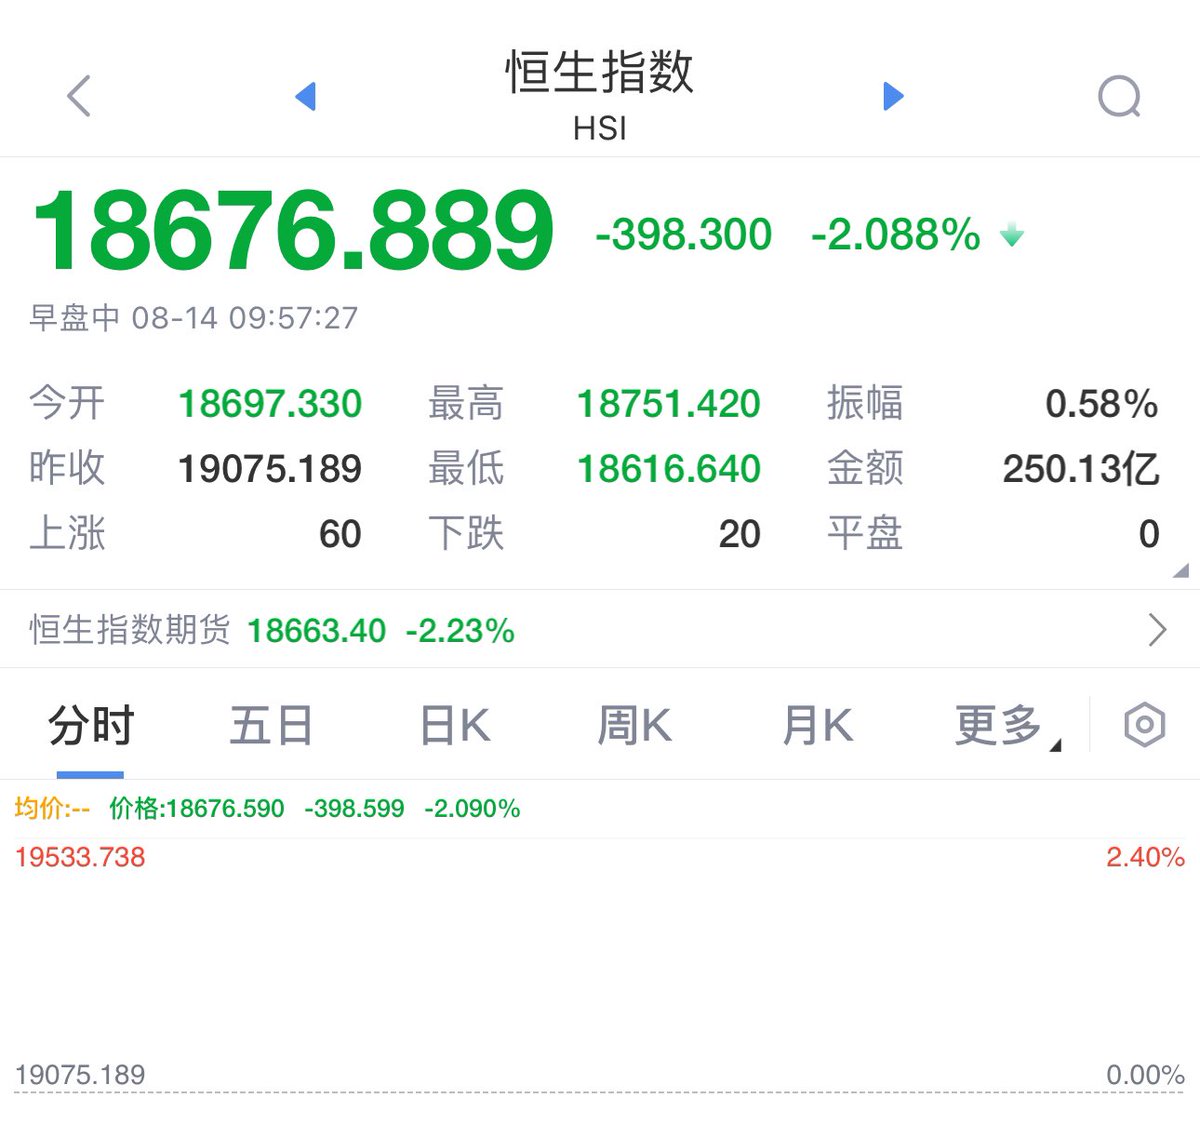Select the 分时 tab
Screen dimensions: 1200x1138
point(91,726)
